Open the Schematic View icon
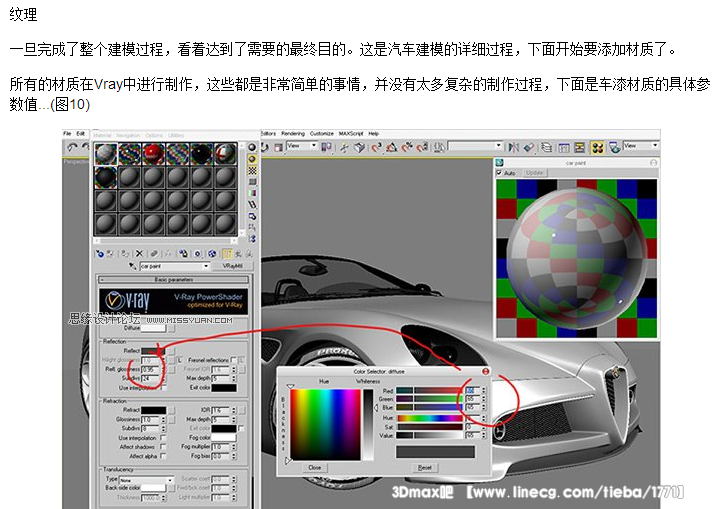 [579, 147]
